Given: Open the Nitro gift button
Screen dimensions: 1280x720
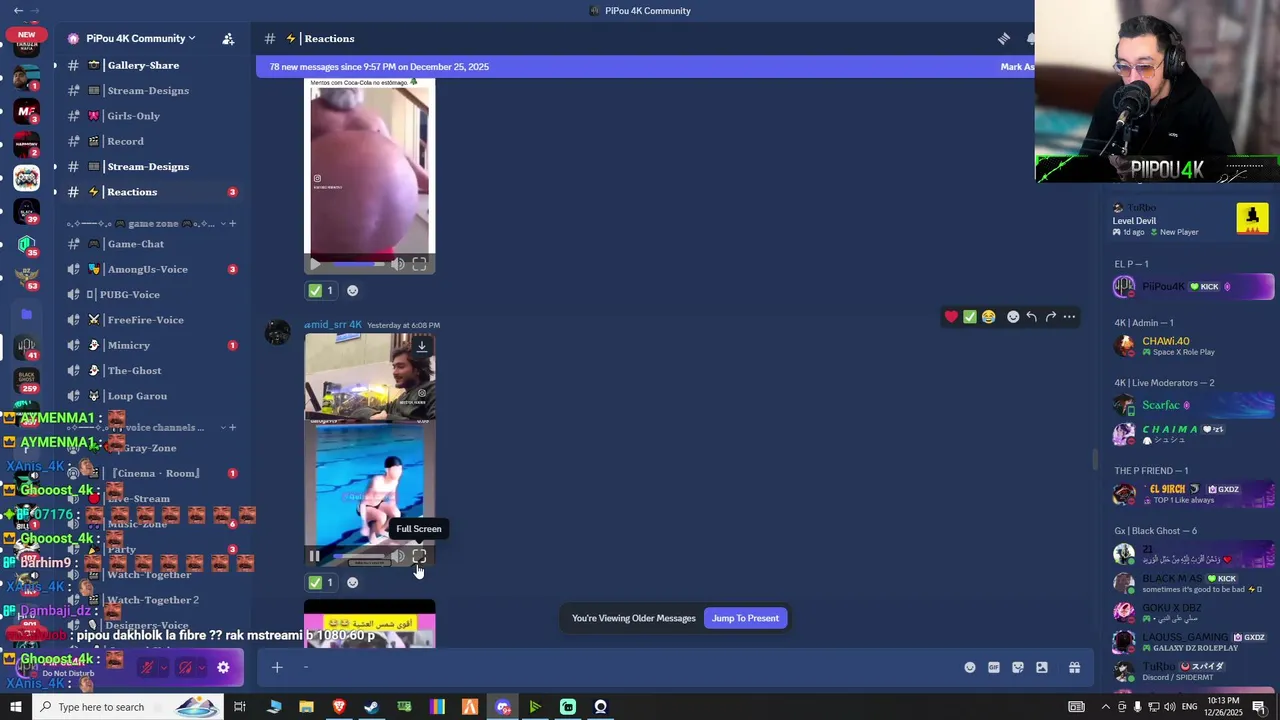Looking at the screenshot, I should pyautogui.click(x=1075, y=668).
